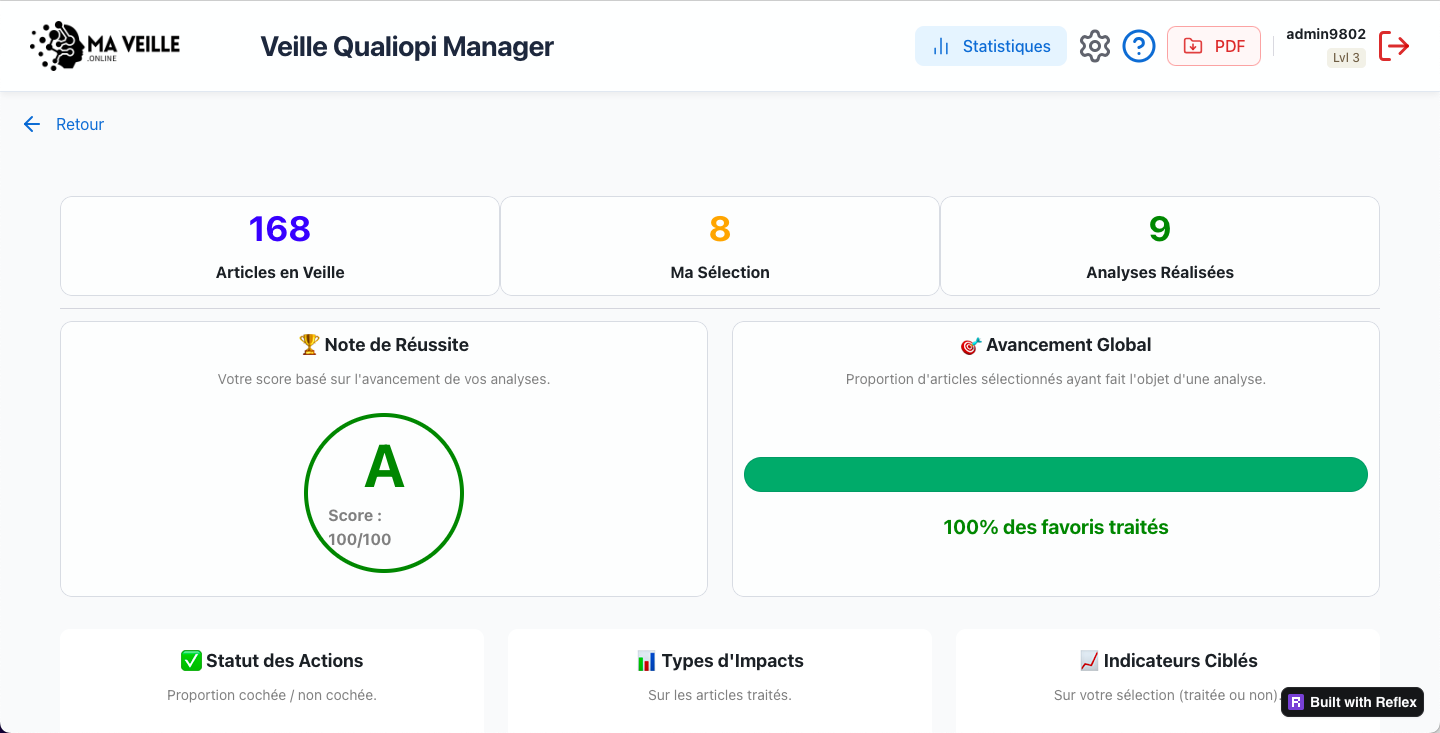Click the Ma Veille Online logo

click(105, 46)
